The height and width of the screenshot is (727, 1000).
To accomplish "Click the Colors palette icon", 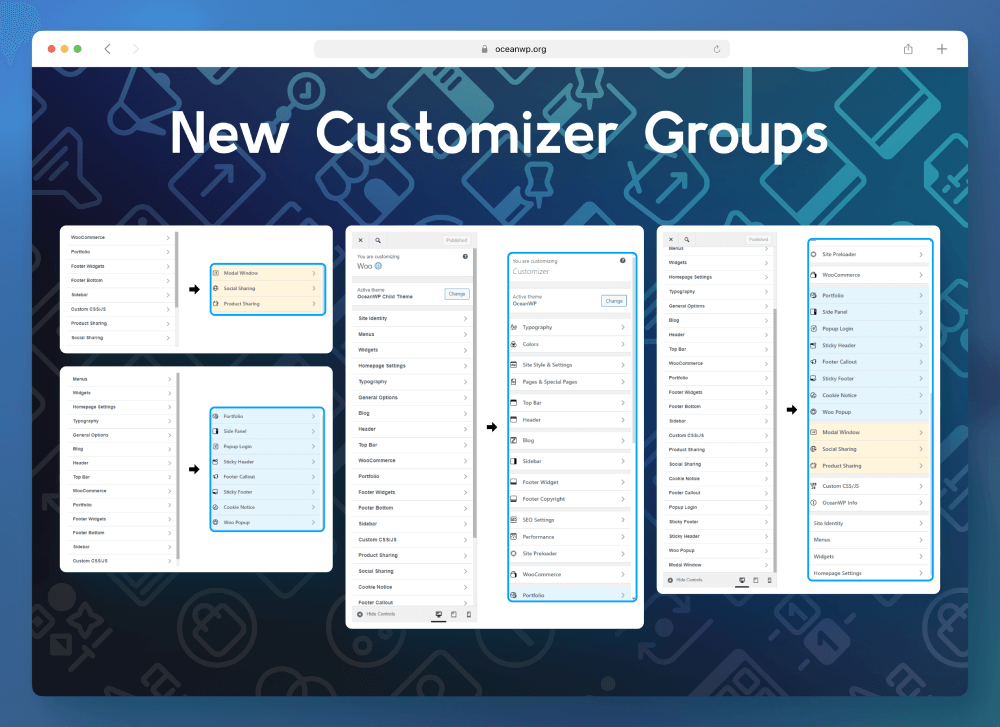I will pos(514,344).
